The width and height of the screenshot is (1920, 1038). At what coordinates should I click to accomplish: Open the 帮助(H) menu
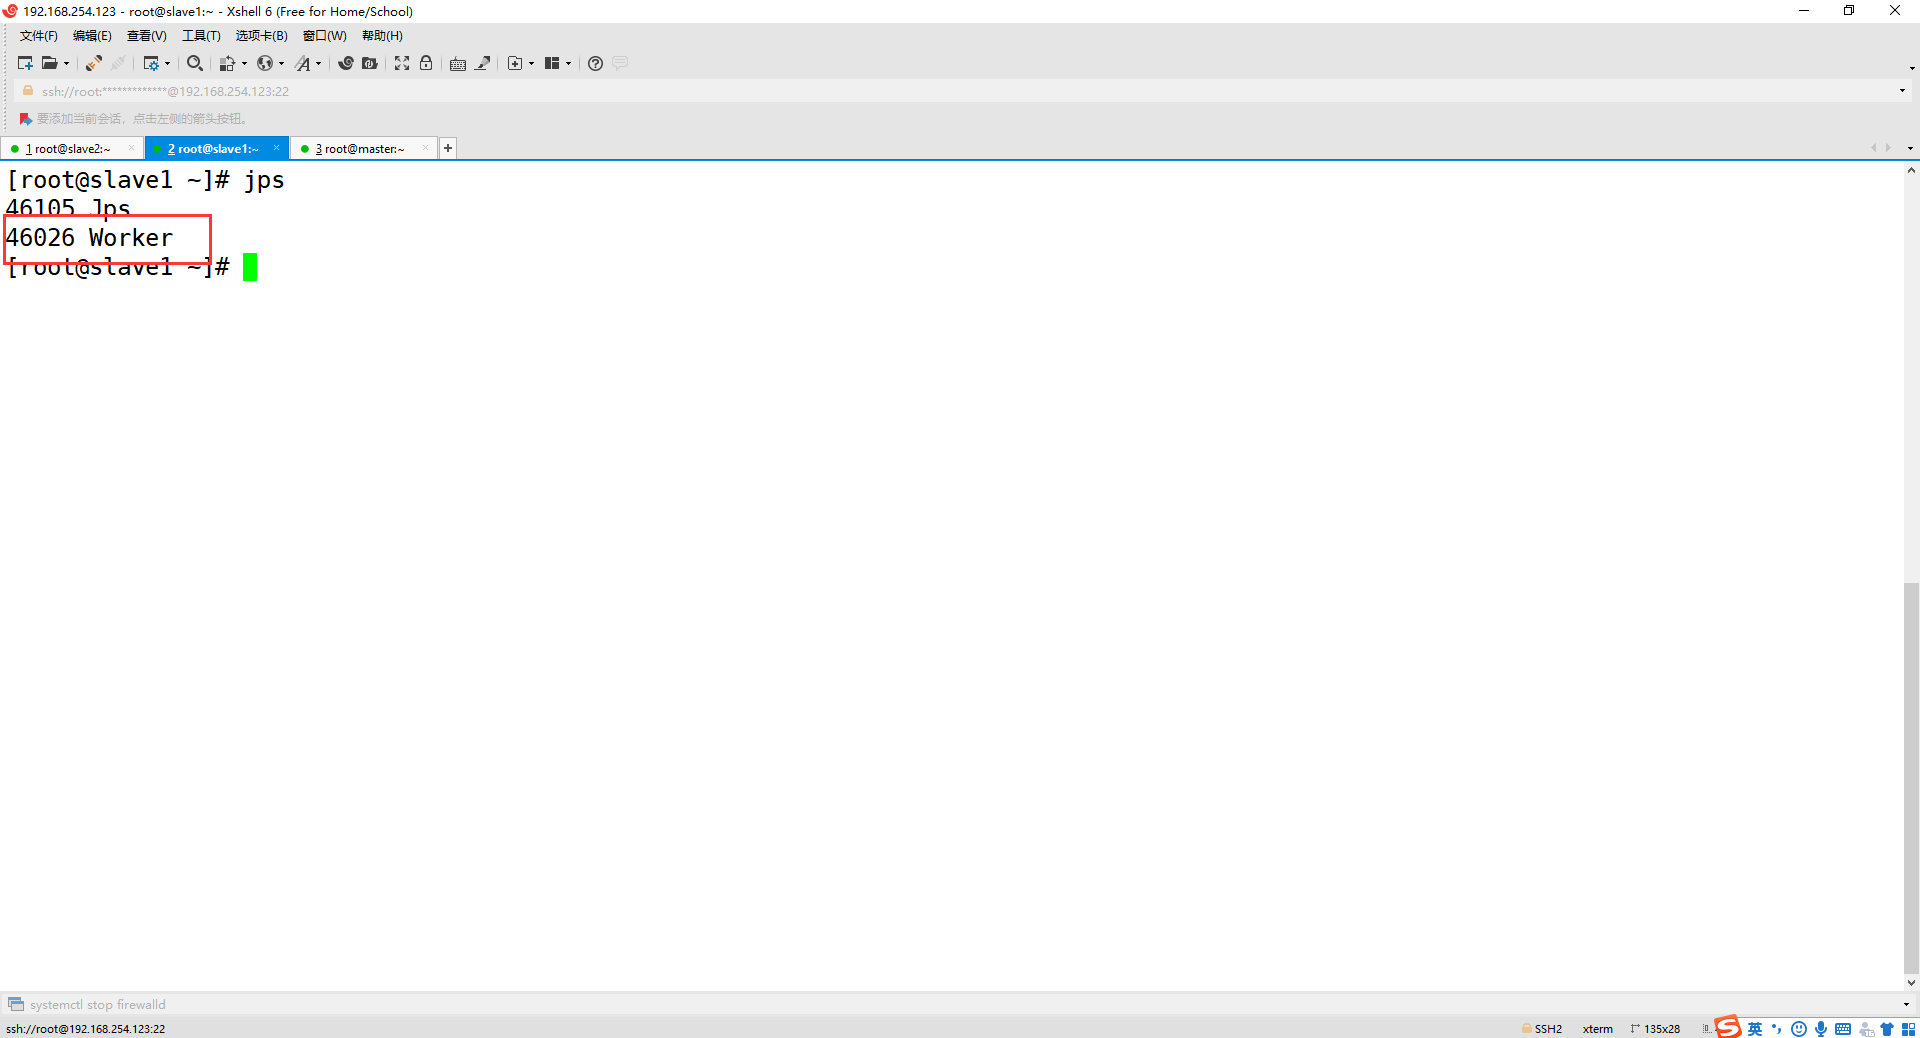(x=382, y=36)
